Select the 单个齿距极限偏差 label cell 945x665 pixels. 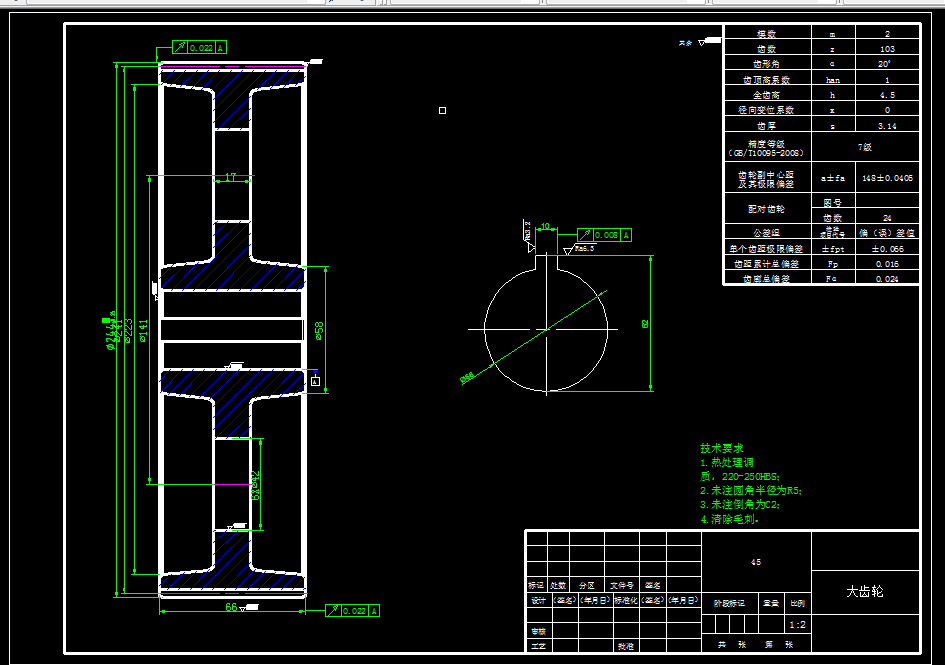pyautogui.click(x=767, y=248)
